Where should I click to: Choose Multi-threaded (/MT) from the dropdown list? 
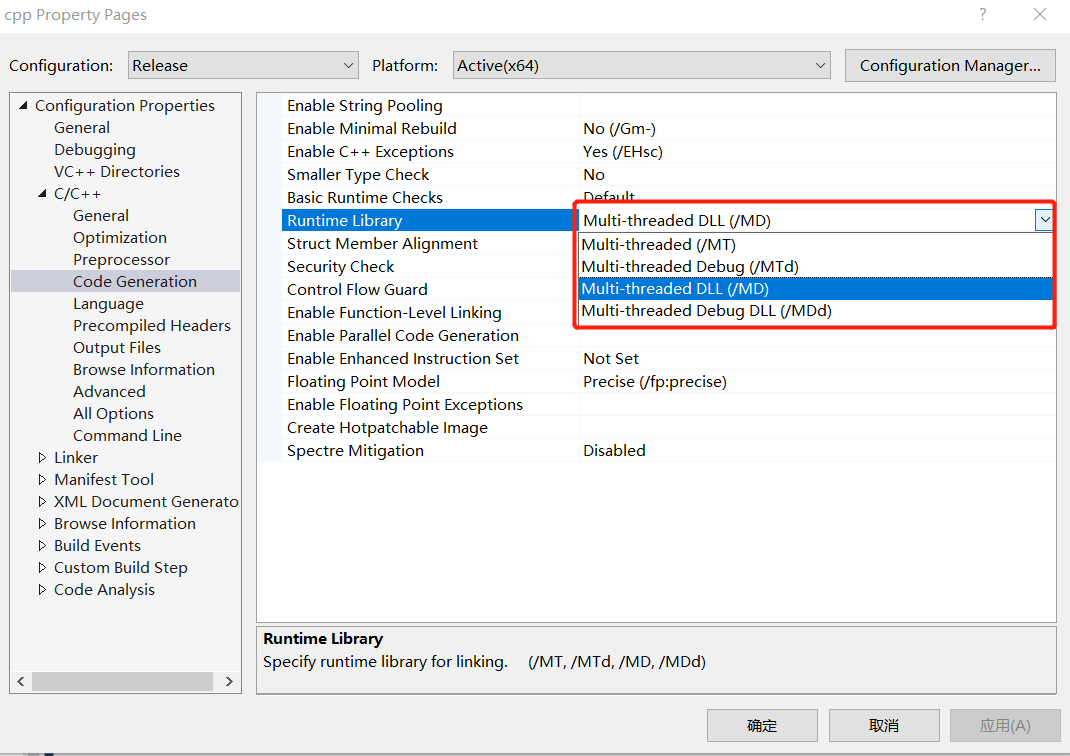[x=815, y=244]
